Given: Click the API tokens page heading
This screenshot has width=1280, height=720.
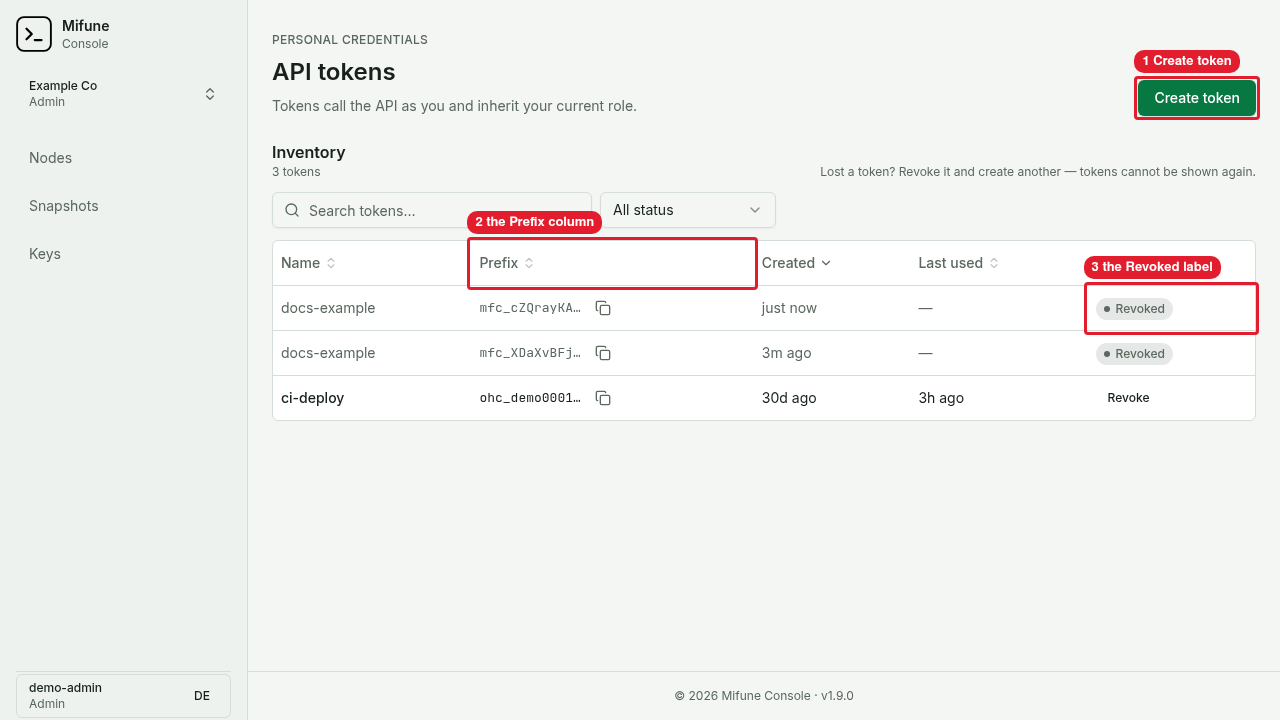Looking at the screenshot, I should 333,72.
